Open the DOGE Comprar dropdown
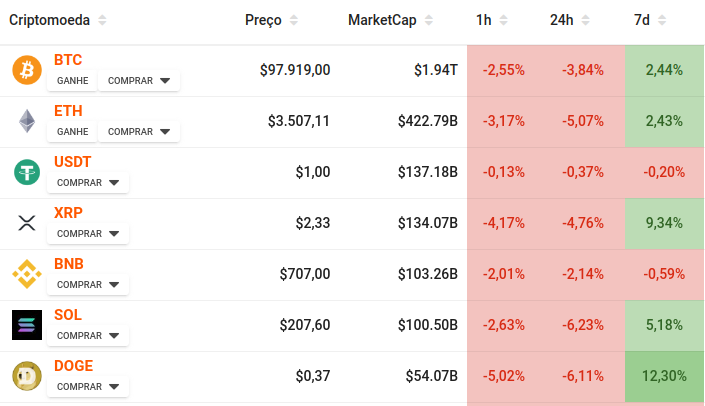 90,386
